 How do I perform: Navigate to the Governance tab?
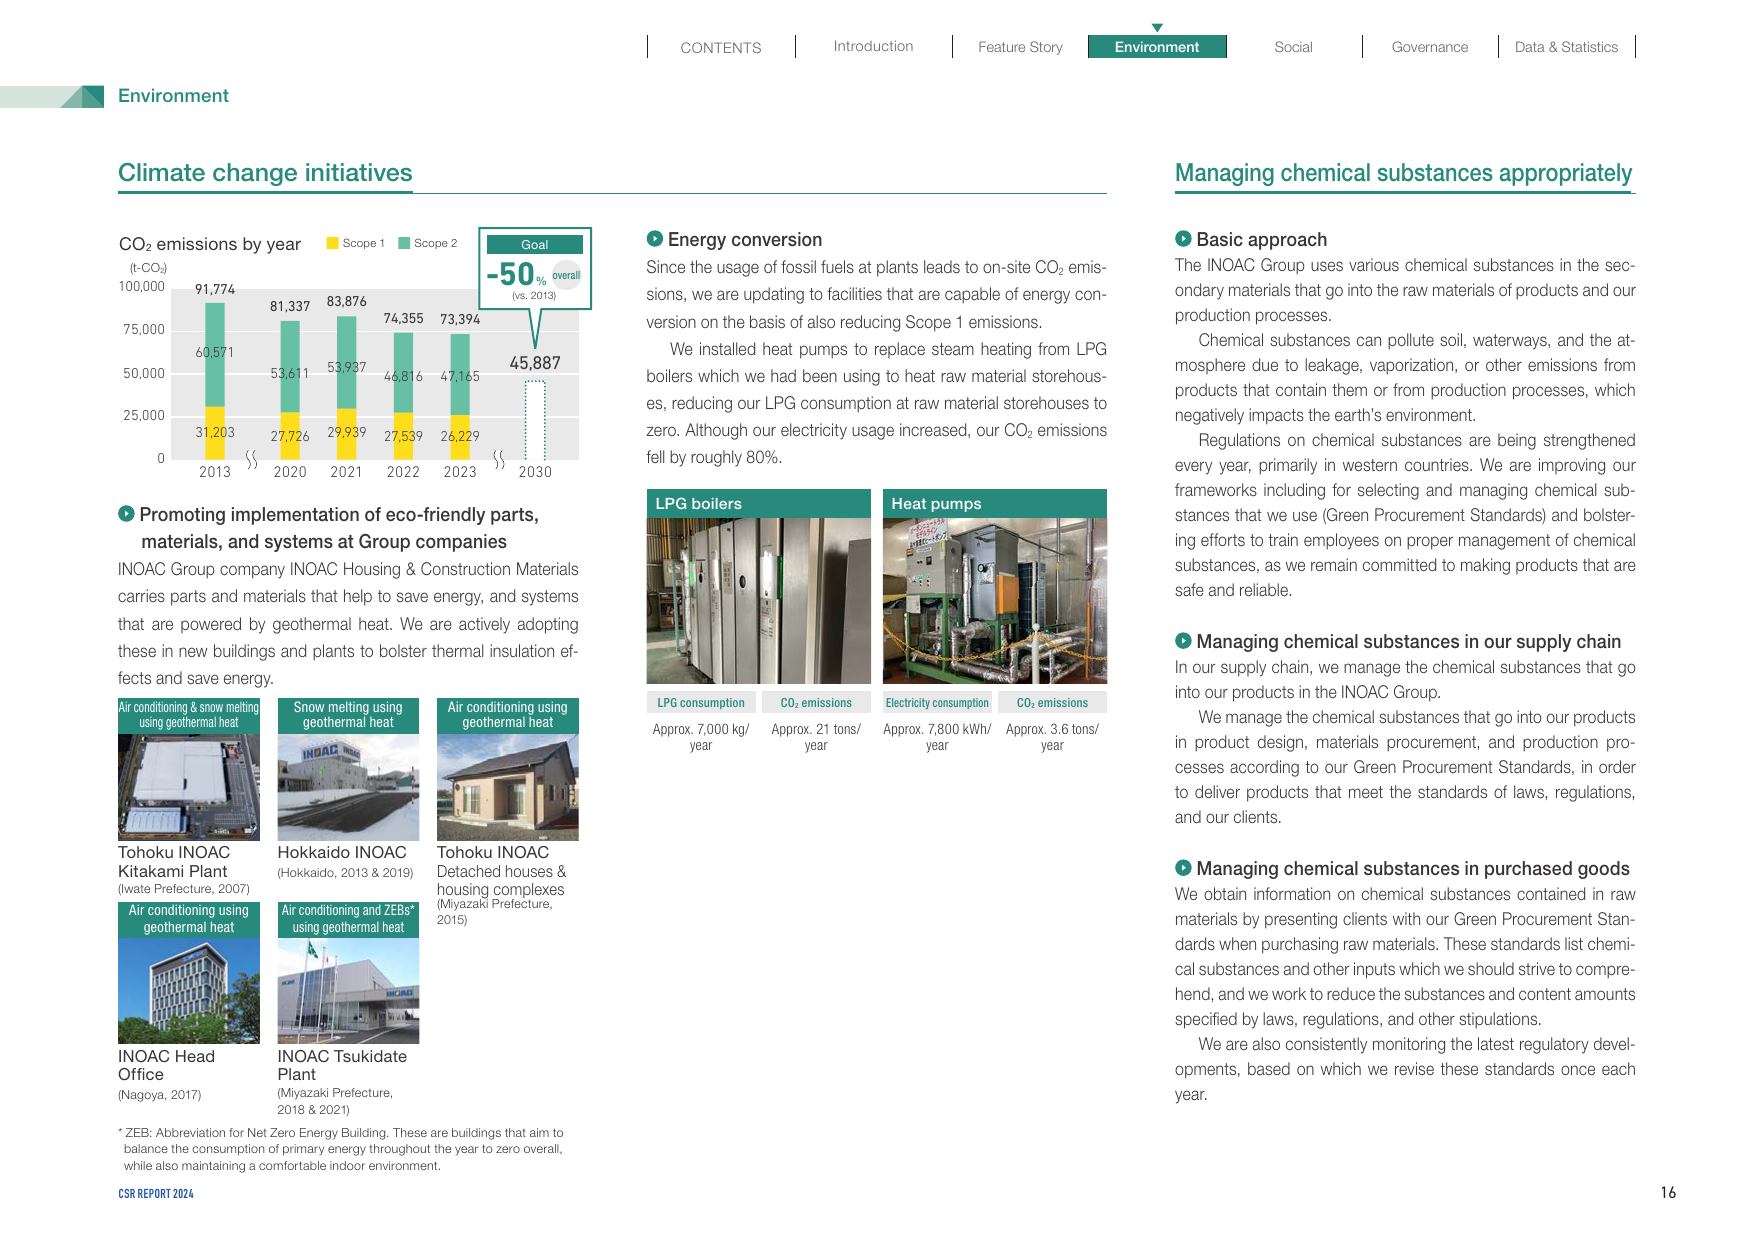tap(1430, 47)
